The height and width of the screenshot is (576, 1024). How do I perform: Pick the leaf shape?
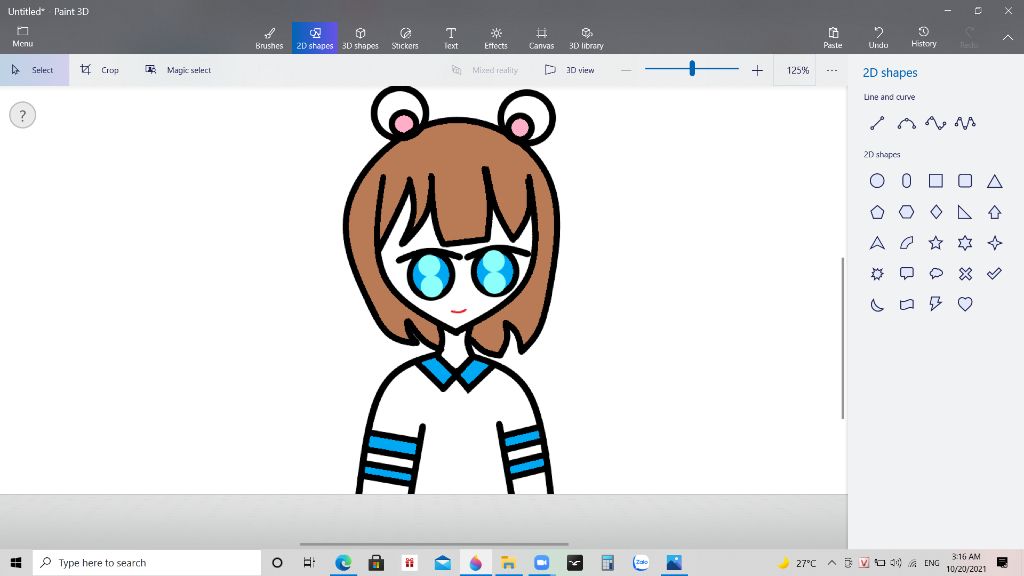[x=906, y=243]
